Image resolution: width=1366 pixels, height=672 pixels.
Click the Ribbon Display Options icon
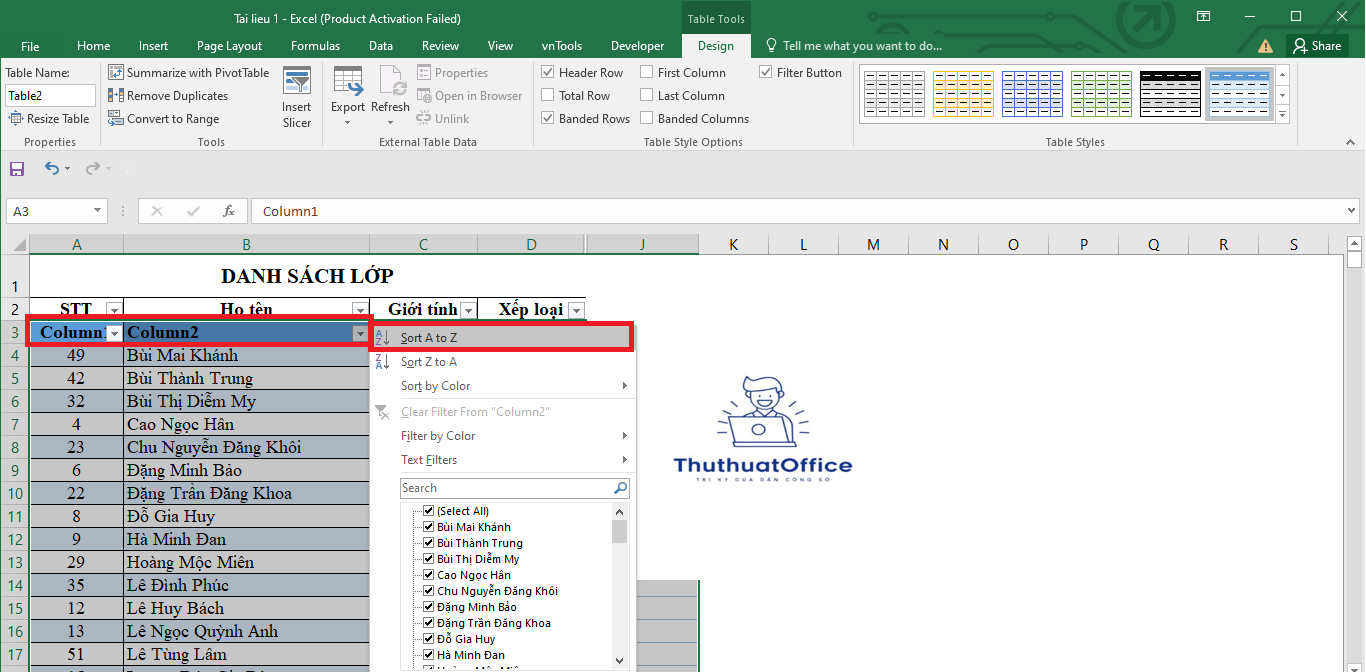click(x=1203, y=16)
